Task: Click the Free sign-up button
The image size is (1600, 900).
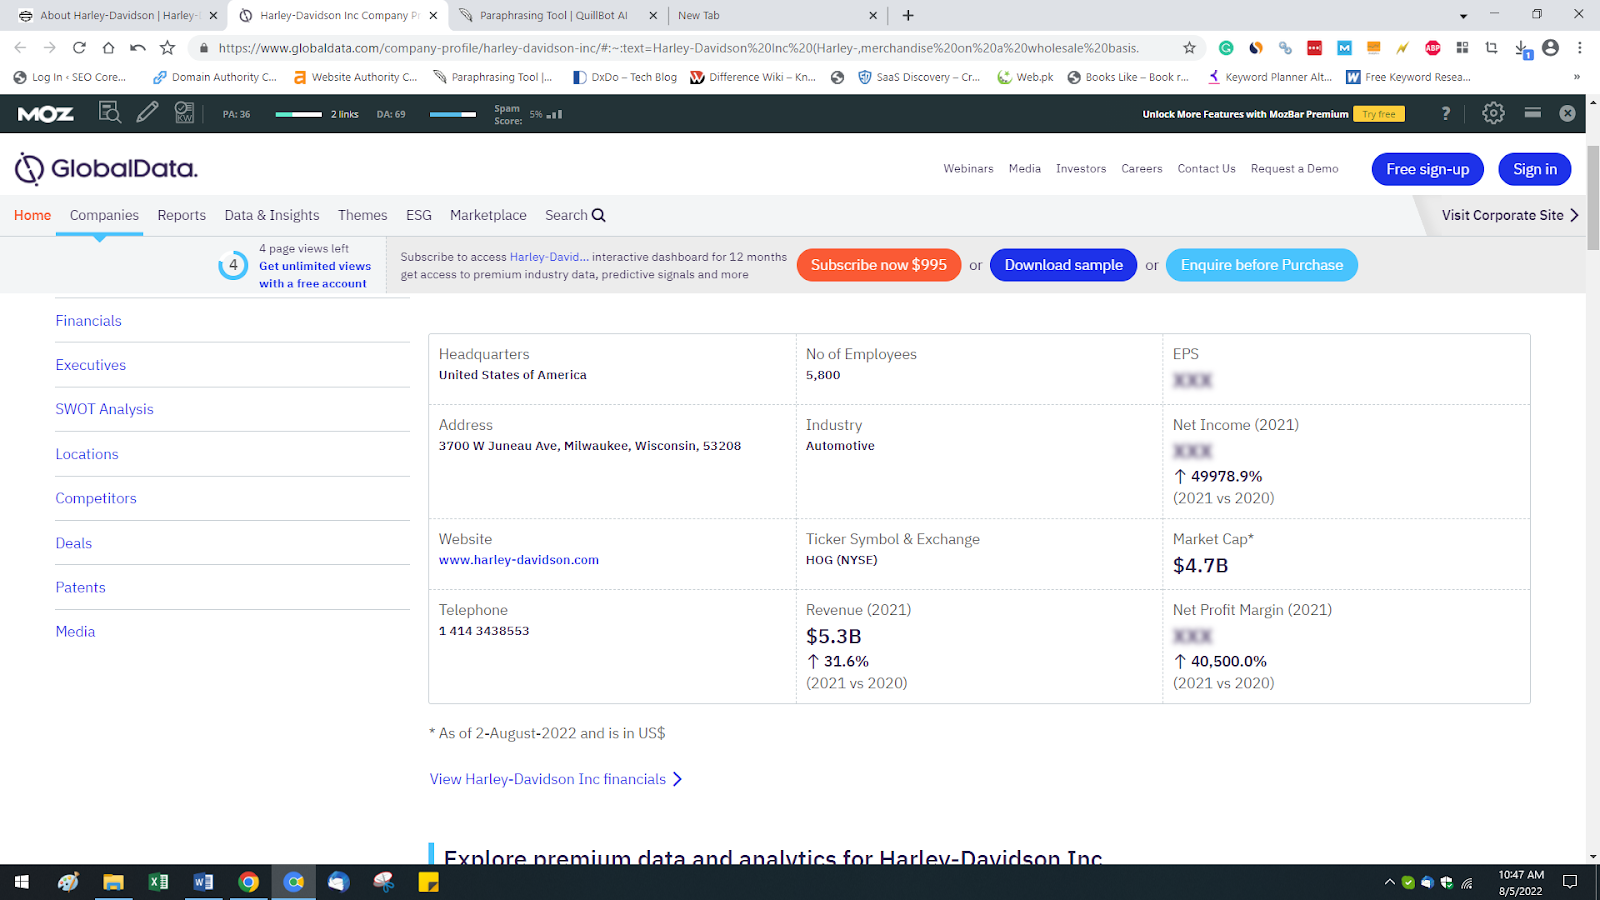Action: point(1428,169)
